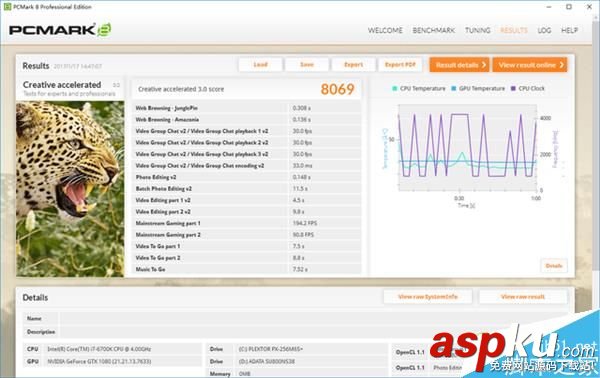This screenshot has width=600, height=378.
Task: Toggle the CPU Temperature legend marker
Action: 395,88
